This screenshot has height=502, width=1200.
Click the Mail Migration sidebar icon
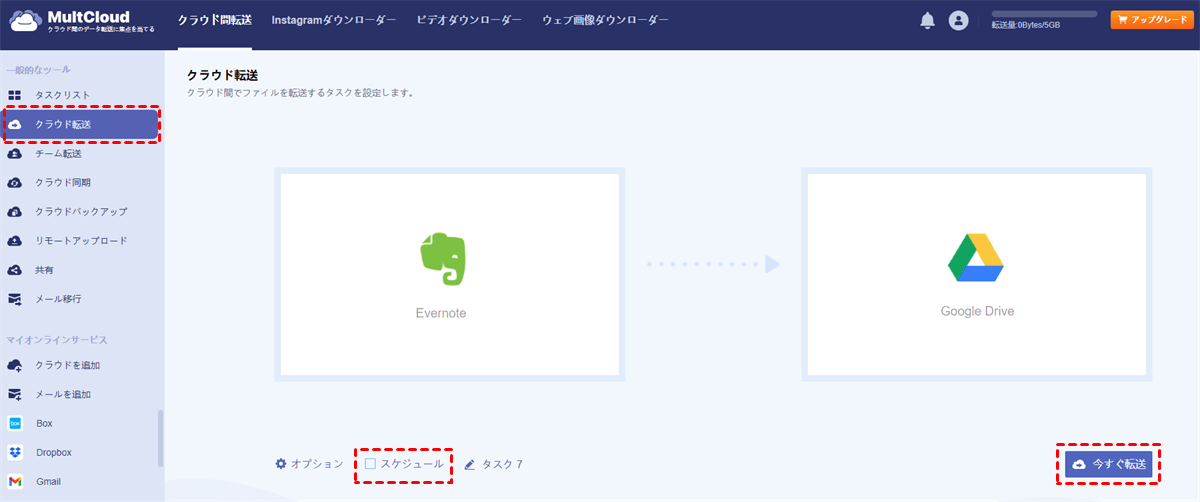[x=15, y=299]
